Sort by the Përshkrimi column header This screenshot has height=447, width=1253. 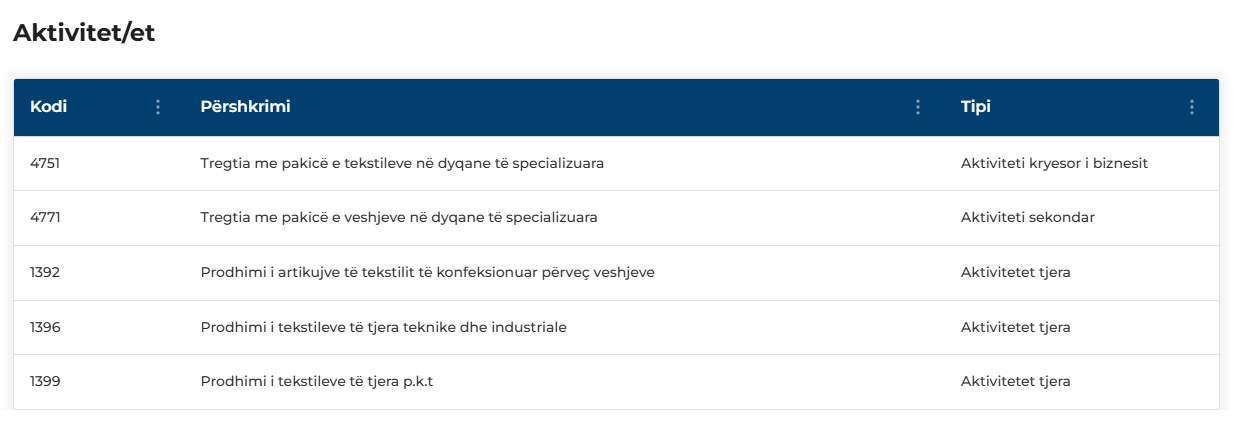(245, 107)
